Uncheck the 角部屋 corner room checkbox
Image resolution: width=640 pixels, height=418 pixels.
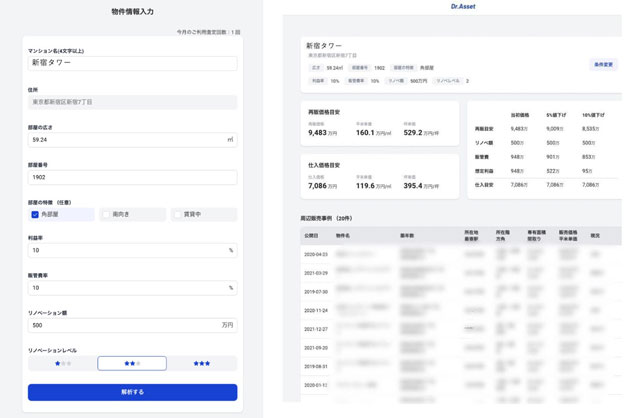[35, 214]
